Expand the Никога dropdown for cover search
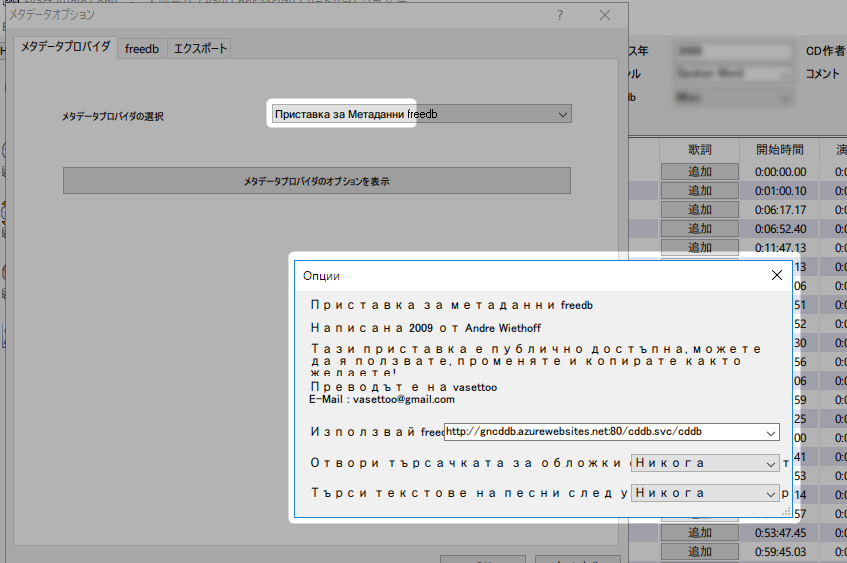 tap(705, 463)
